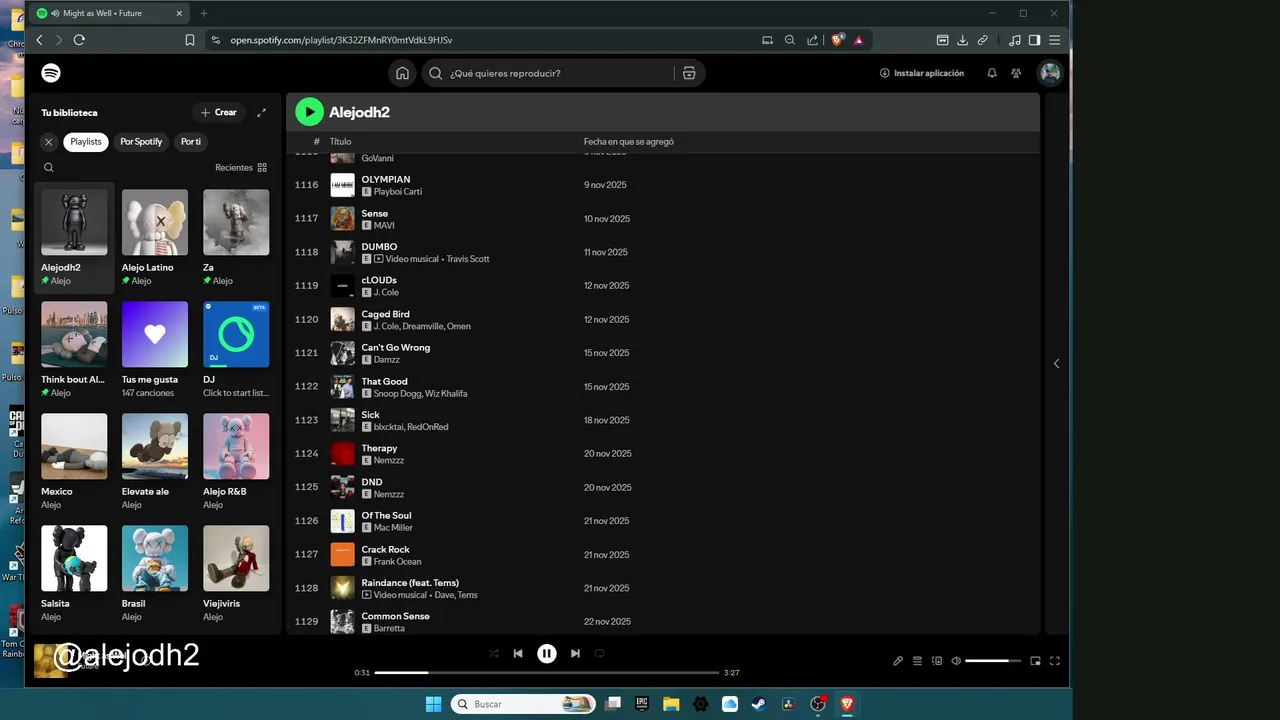Open artist link Mac Miller
1280x720 pixels.
[393, 528]
